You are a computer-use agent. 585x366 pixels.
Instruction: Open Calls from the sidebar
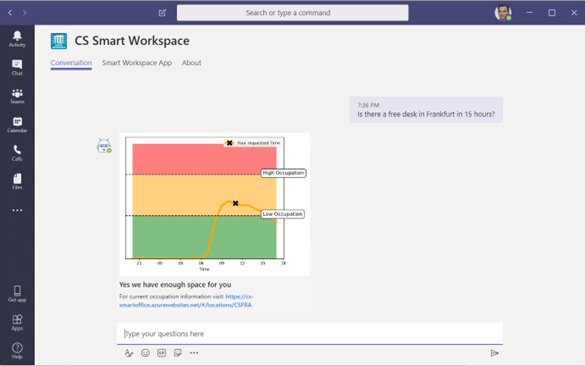pyautogui.click(x=17, y=153)
